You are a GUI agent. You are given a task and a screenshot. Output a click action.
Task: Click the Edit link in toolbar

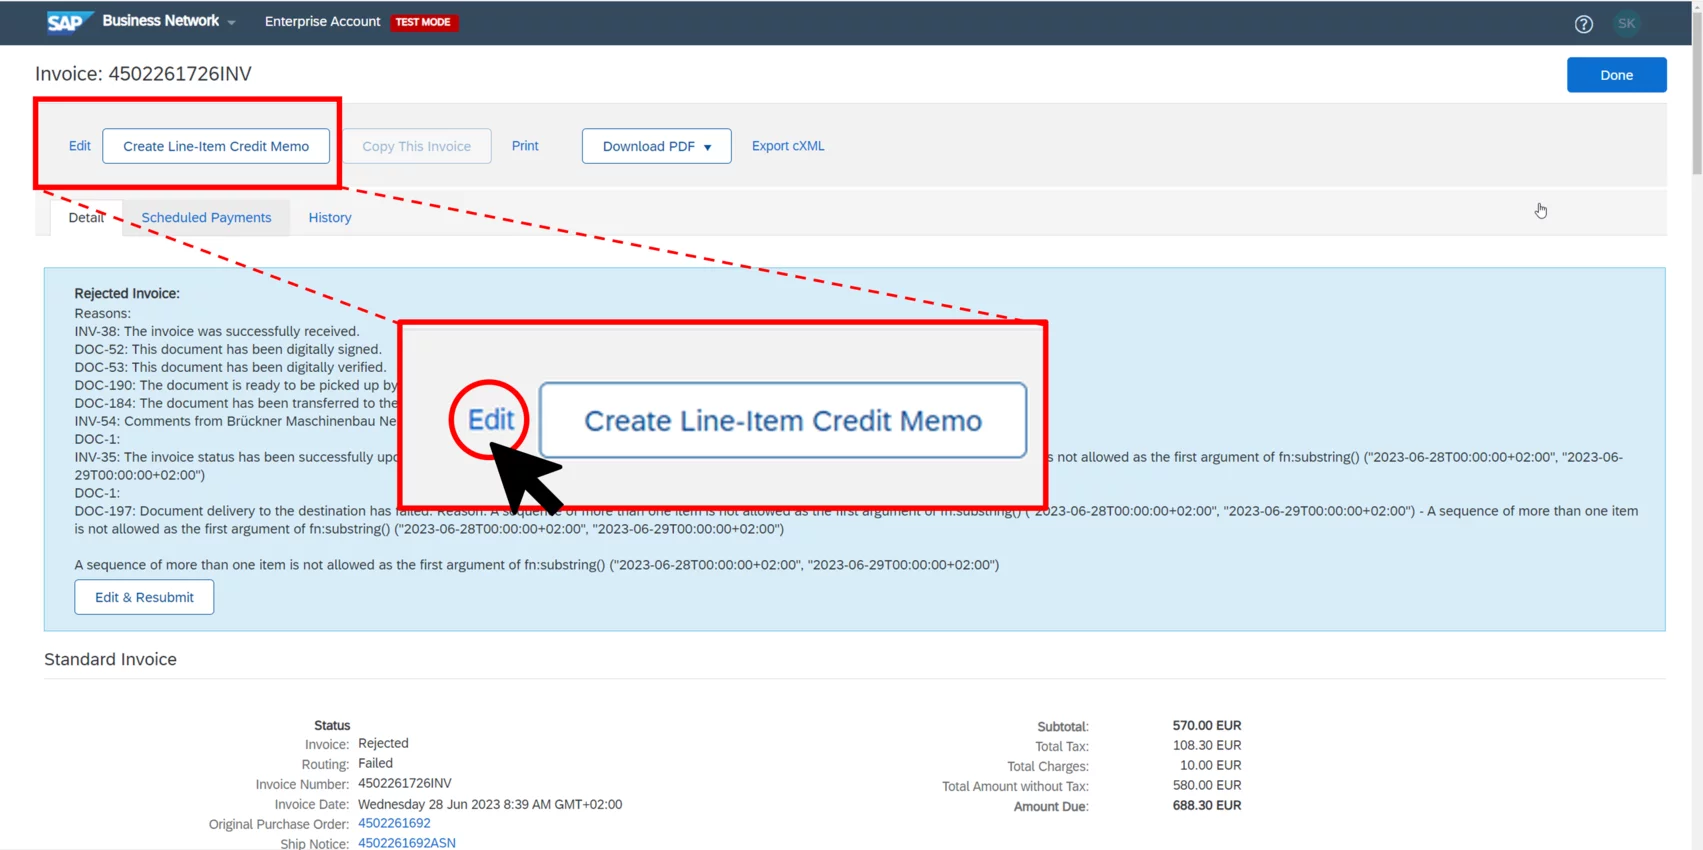click(x=80, y=146)
